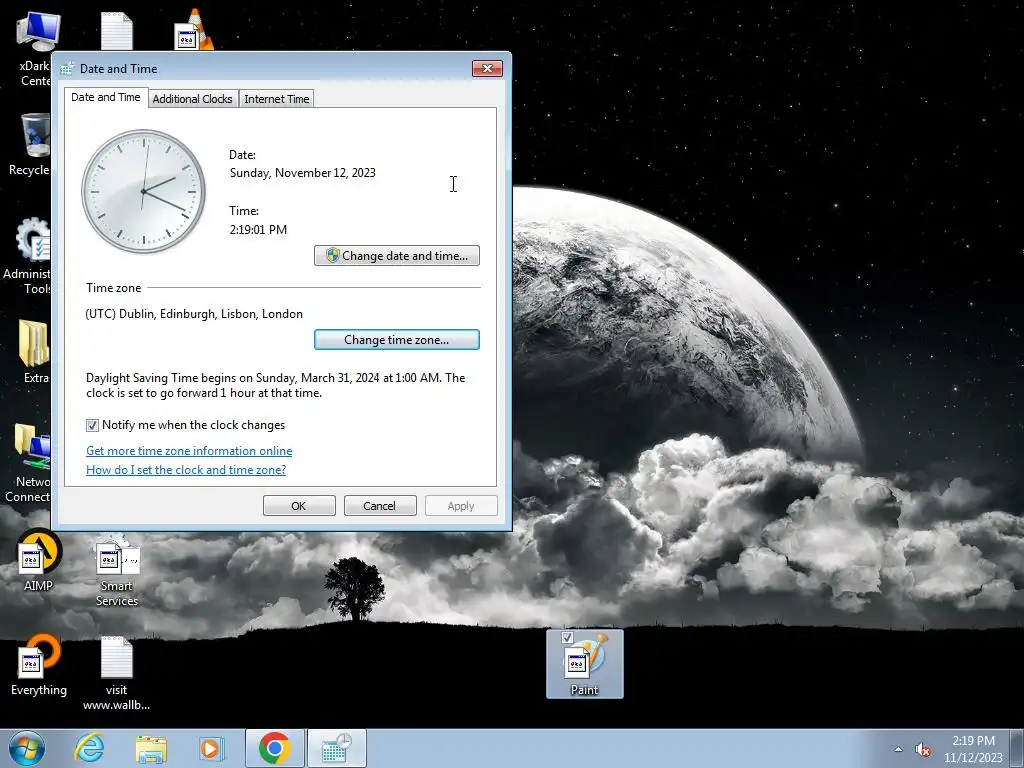Show hidden tray icons arrow
The image size is (1024, 768).
coord(899,749)
